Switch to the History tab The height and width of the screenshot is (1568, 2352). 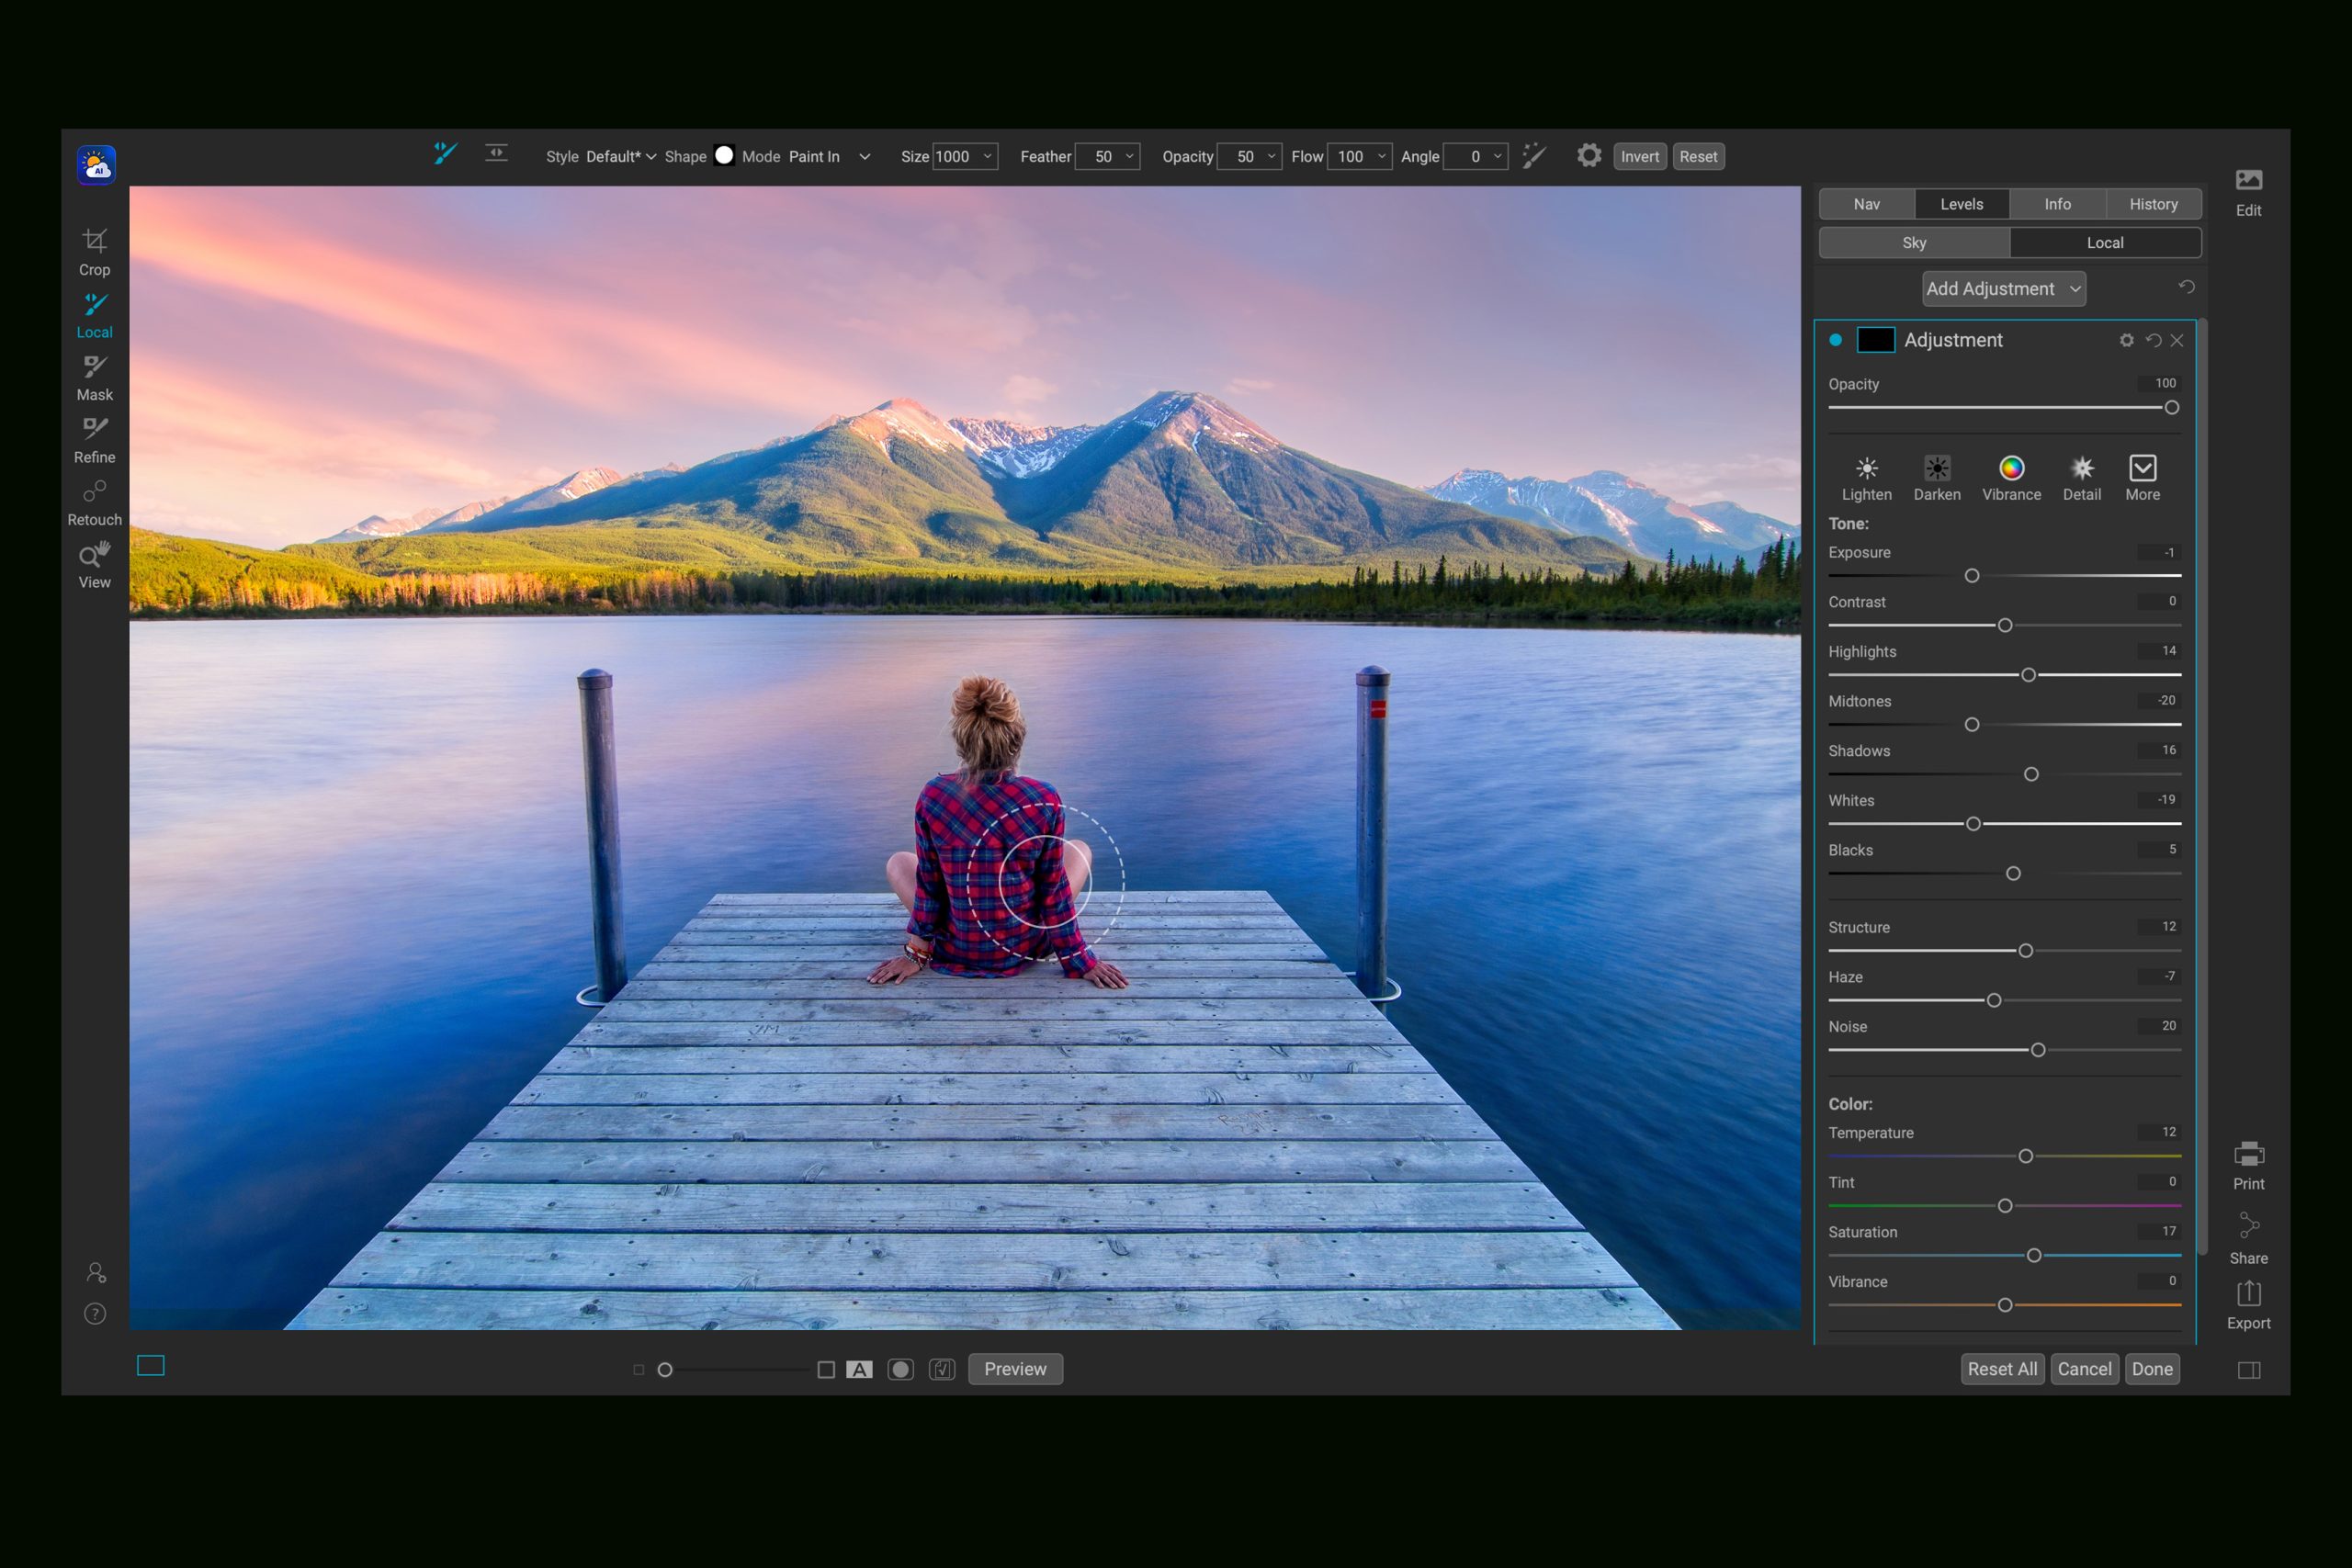(2152, 204)
